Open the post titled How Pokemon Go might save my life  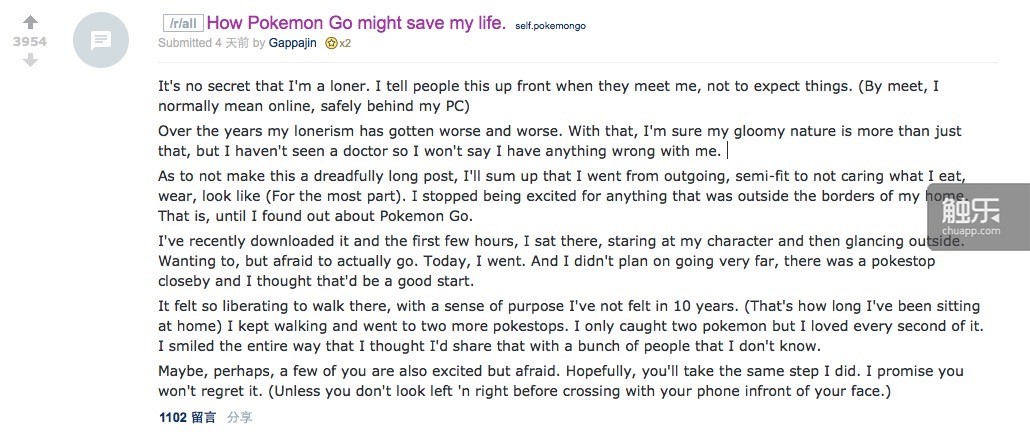[x=356, y=24]
